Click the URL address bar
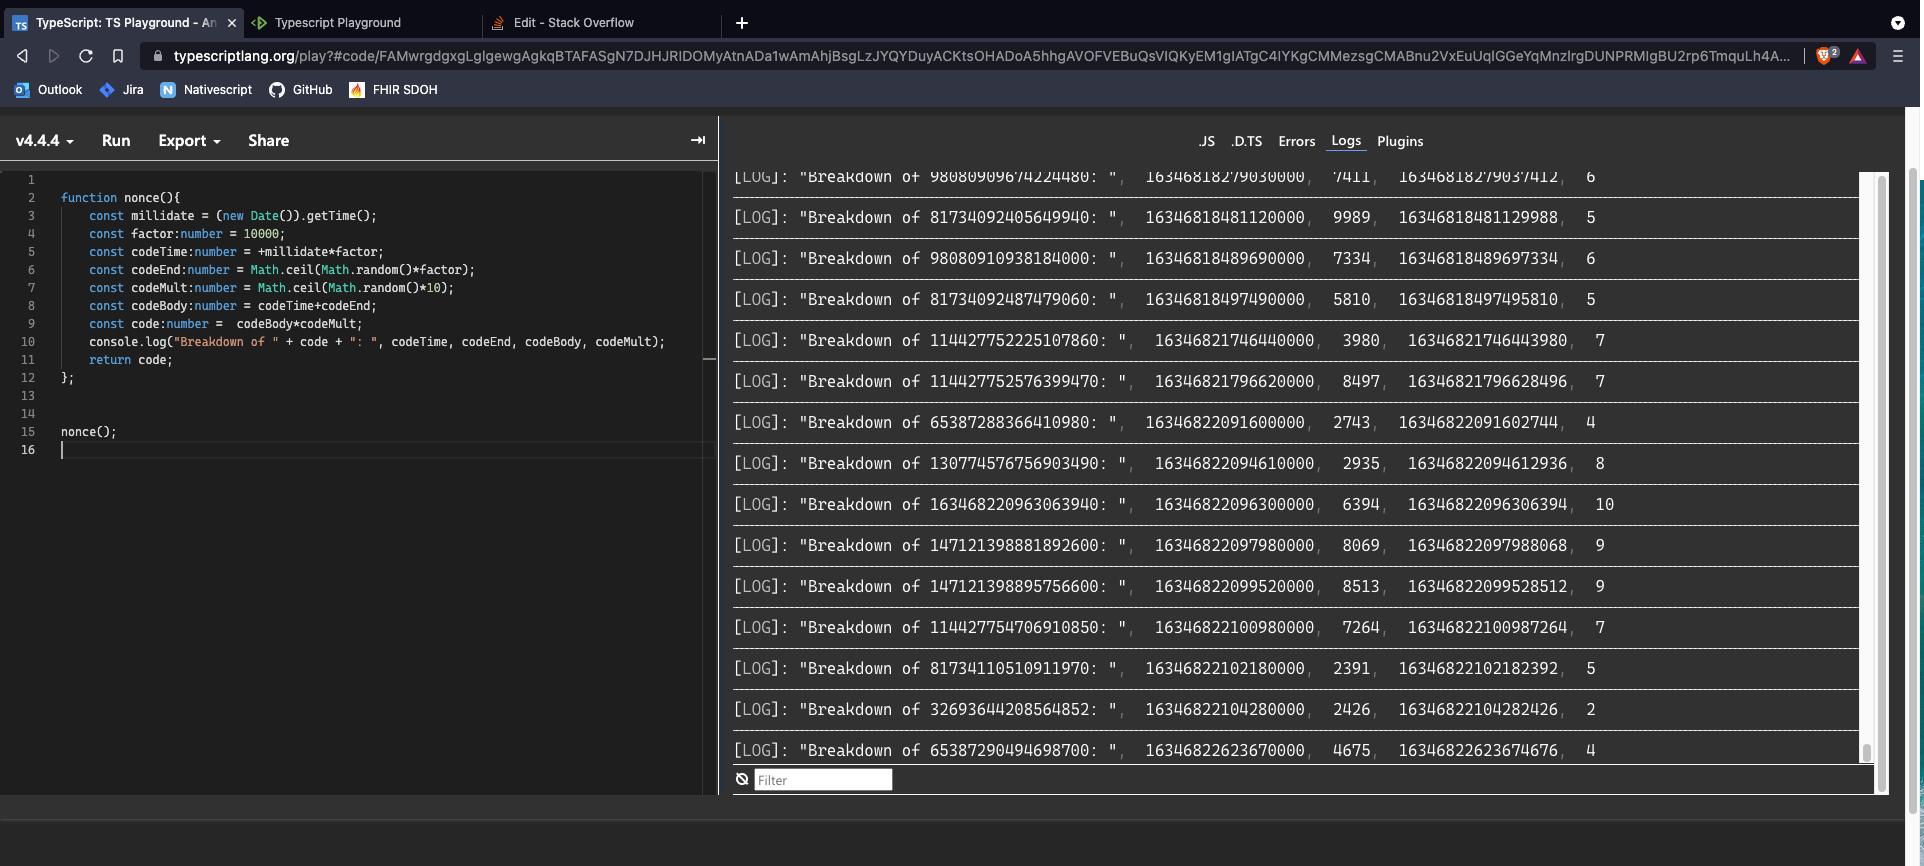The height and width of the screenshot is (866, 1924). [980, 56]
